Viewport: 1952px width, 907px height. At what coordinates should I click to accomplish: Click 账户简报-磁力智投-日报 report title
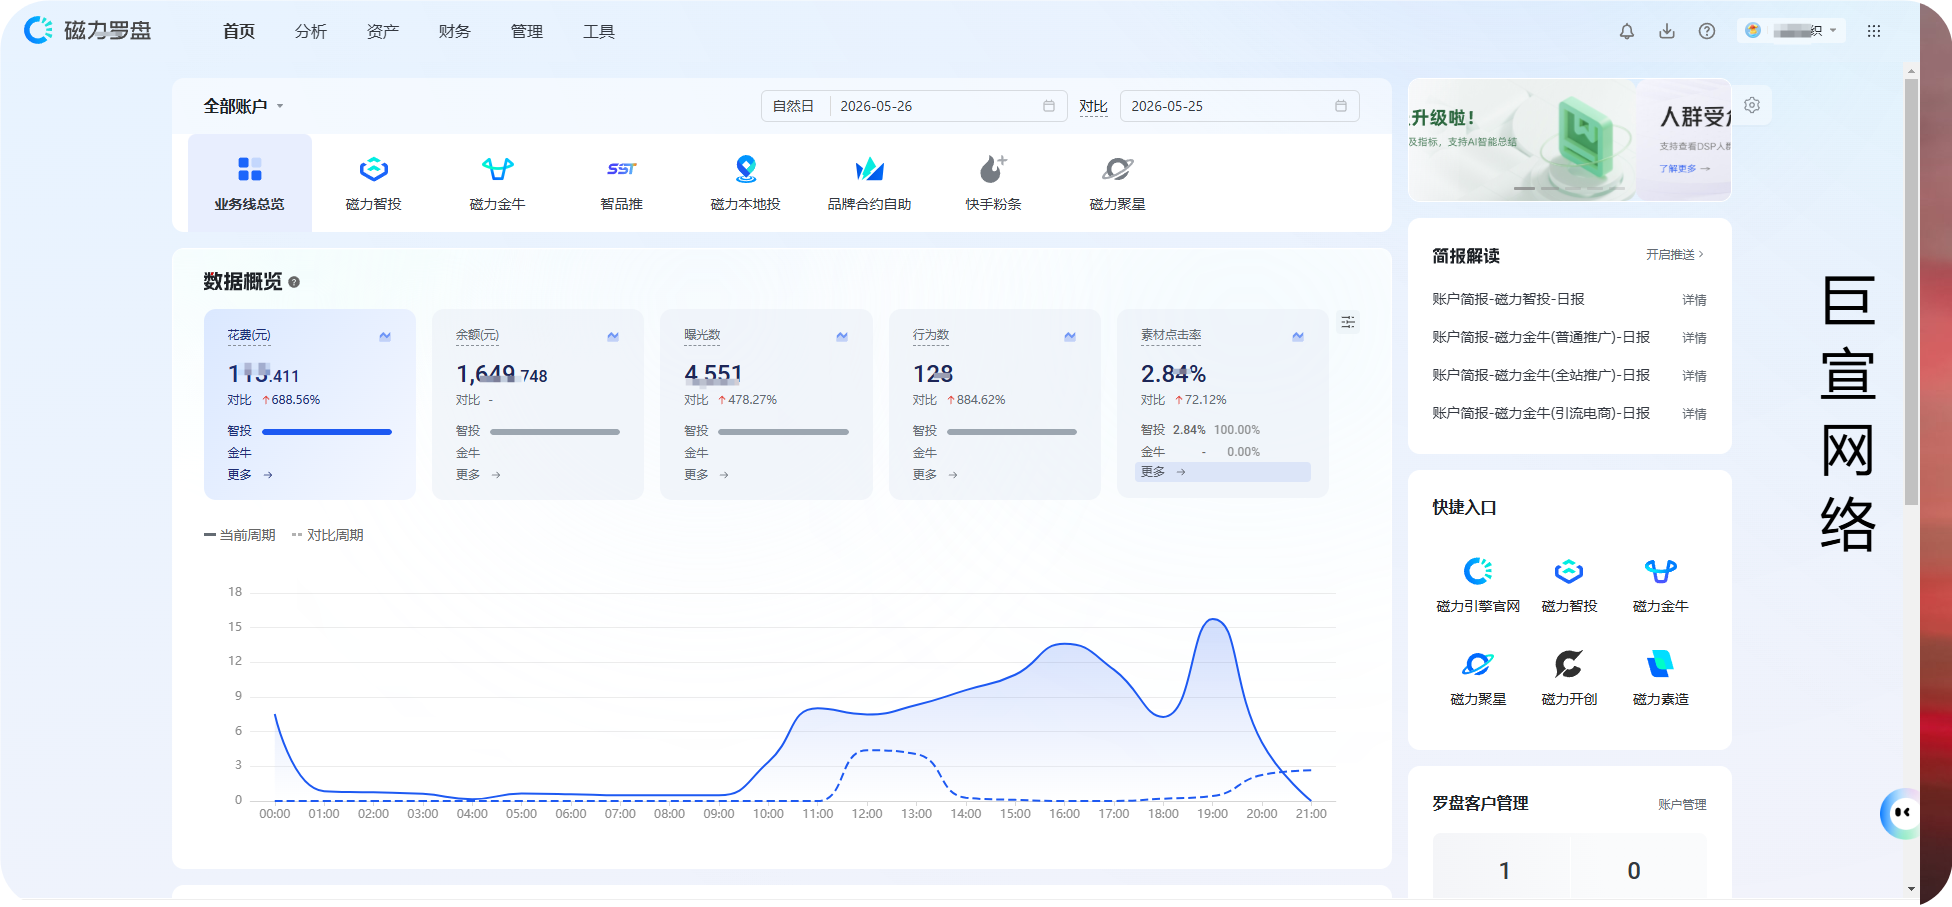[x=1508, y=299]
